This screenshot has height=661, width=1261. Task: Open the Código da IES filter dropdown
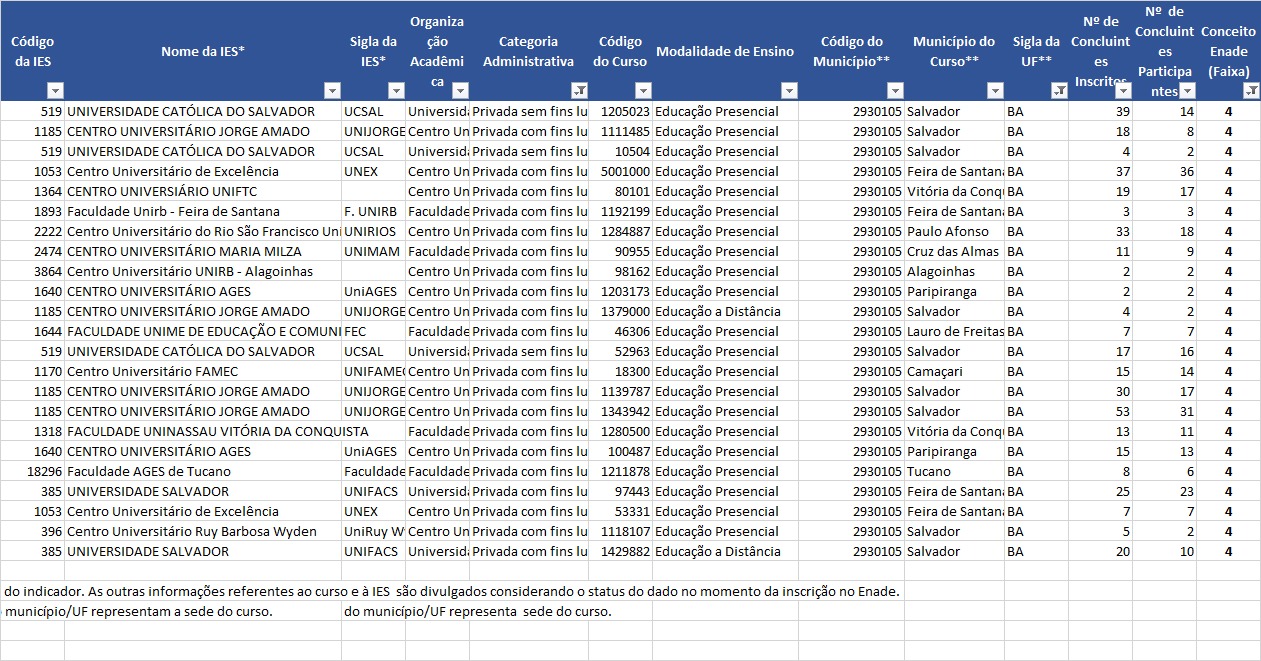54,91
